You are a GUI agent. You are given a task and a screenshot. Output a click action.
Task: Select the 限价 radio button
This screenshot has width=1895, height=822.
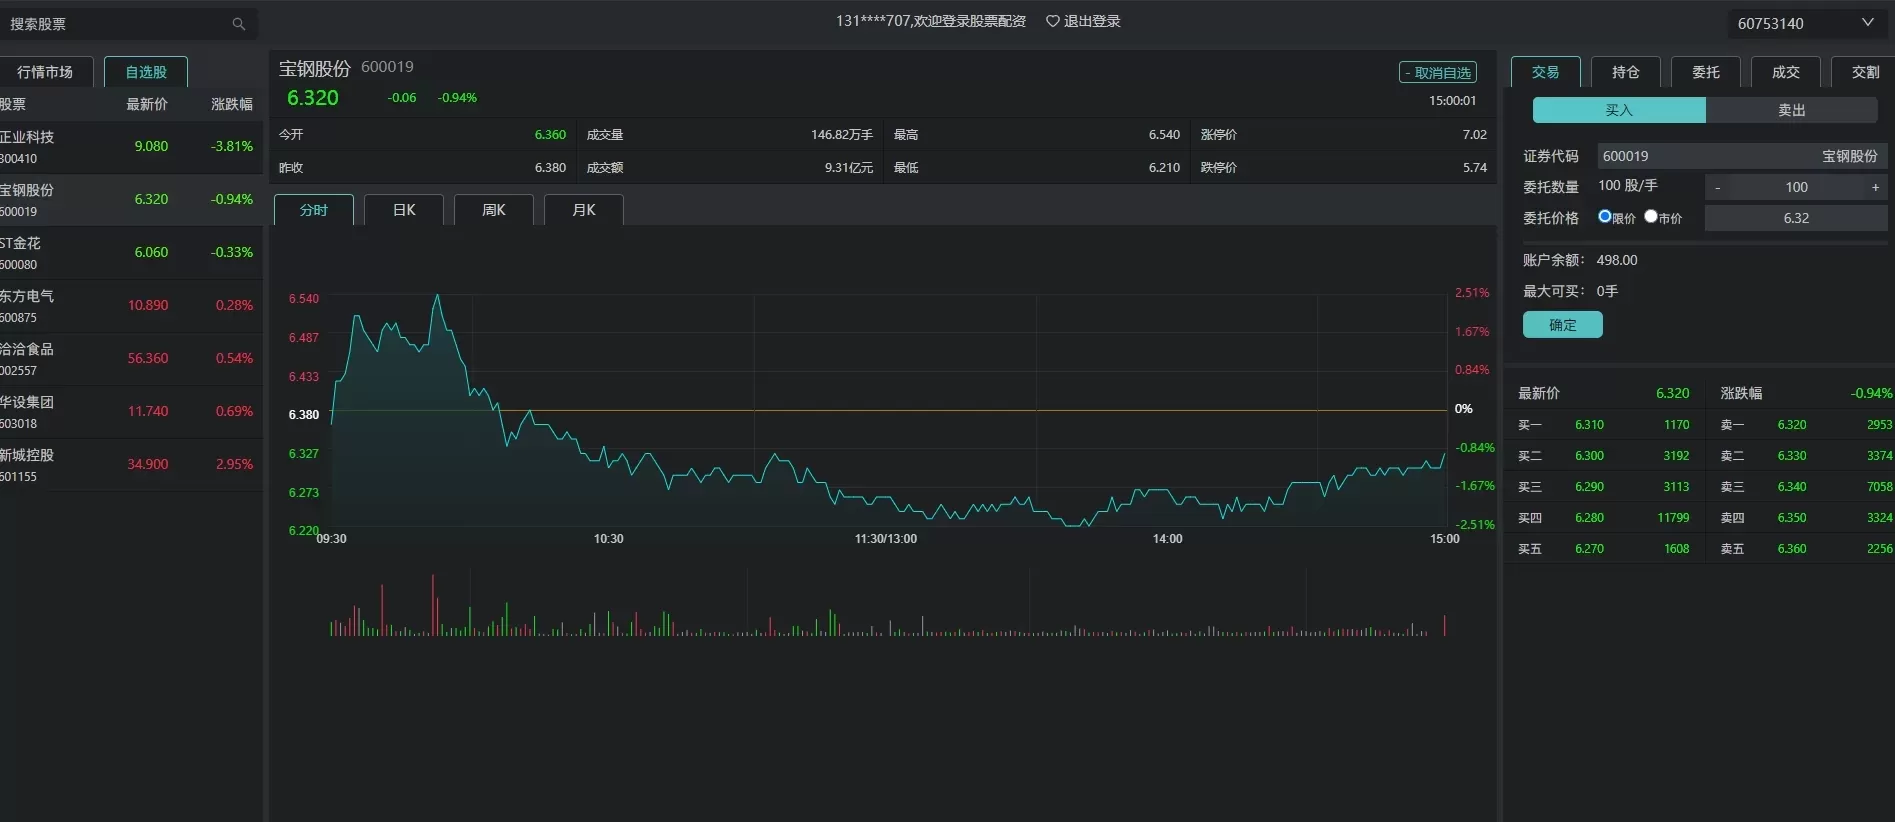[1604, 216]
